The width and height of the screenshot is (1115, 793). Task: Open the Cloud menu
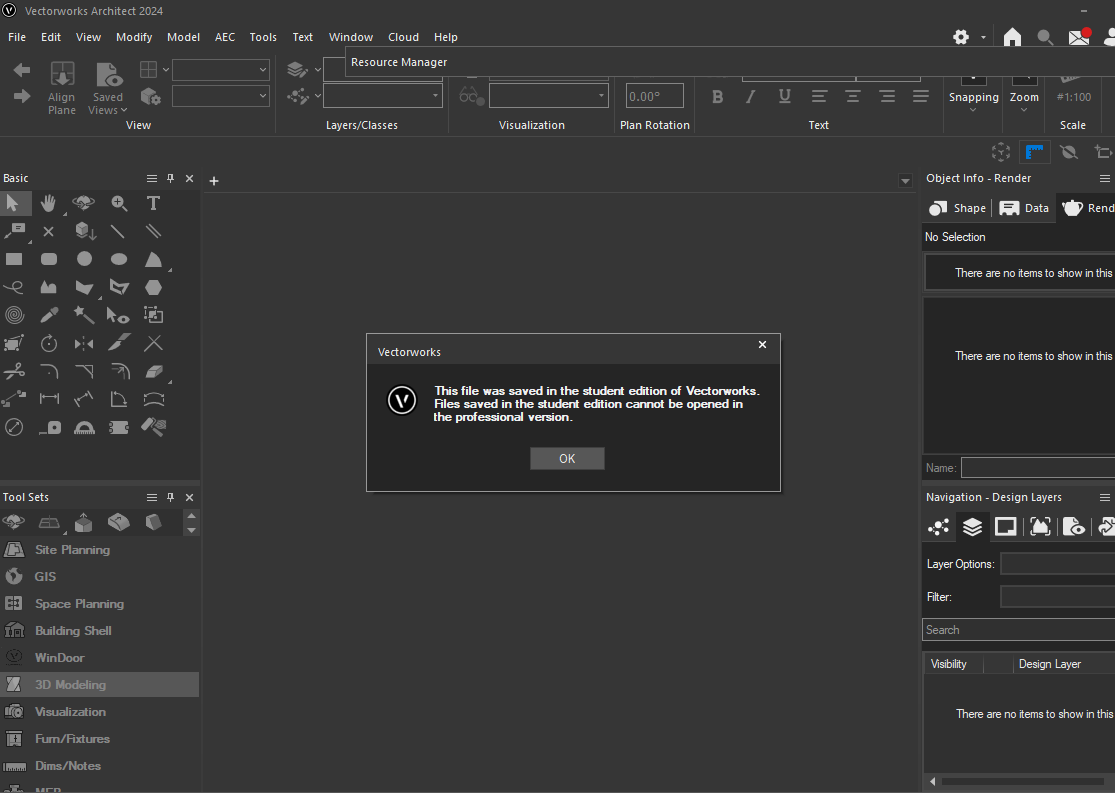pos(403,37)
